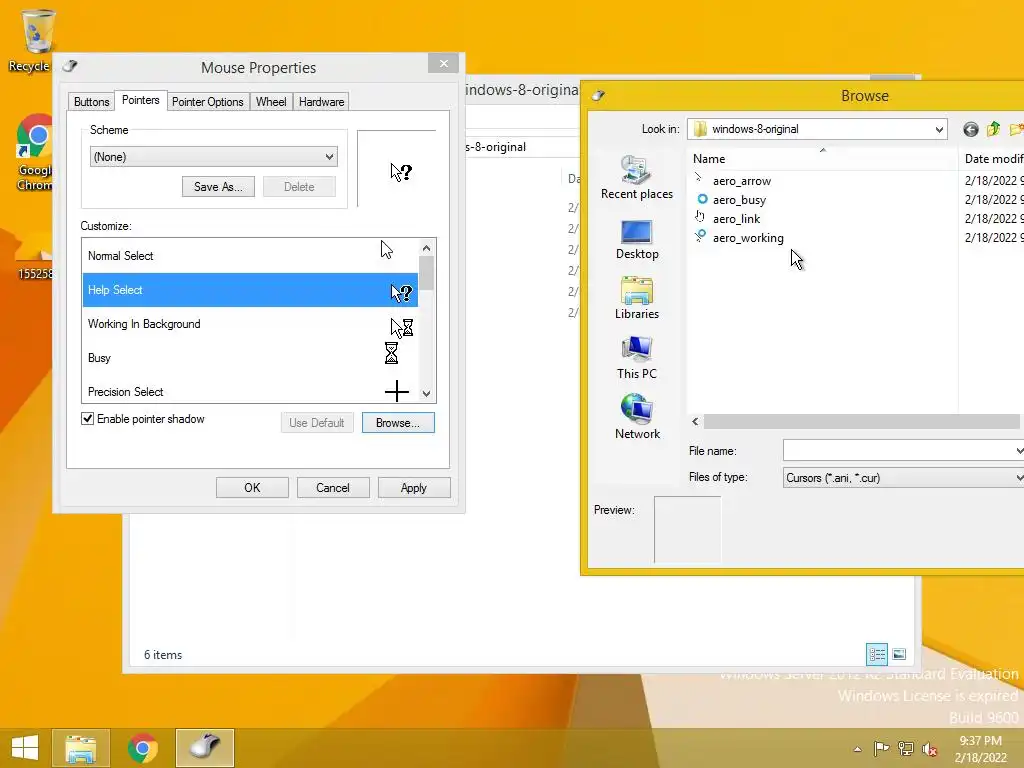Screen dimensions: 1024x768
Task: Open Google Chrome desktop shortcut
Action: 34,152
